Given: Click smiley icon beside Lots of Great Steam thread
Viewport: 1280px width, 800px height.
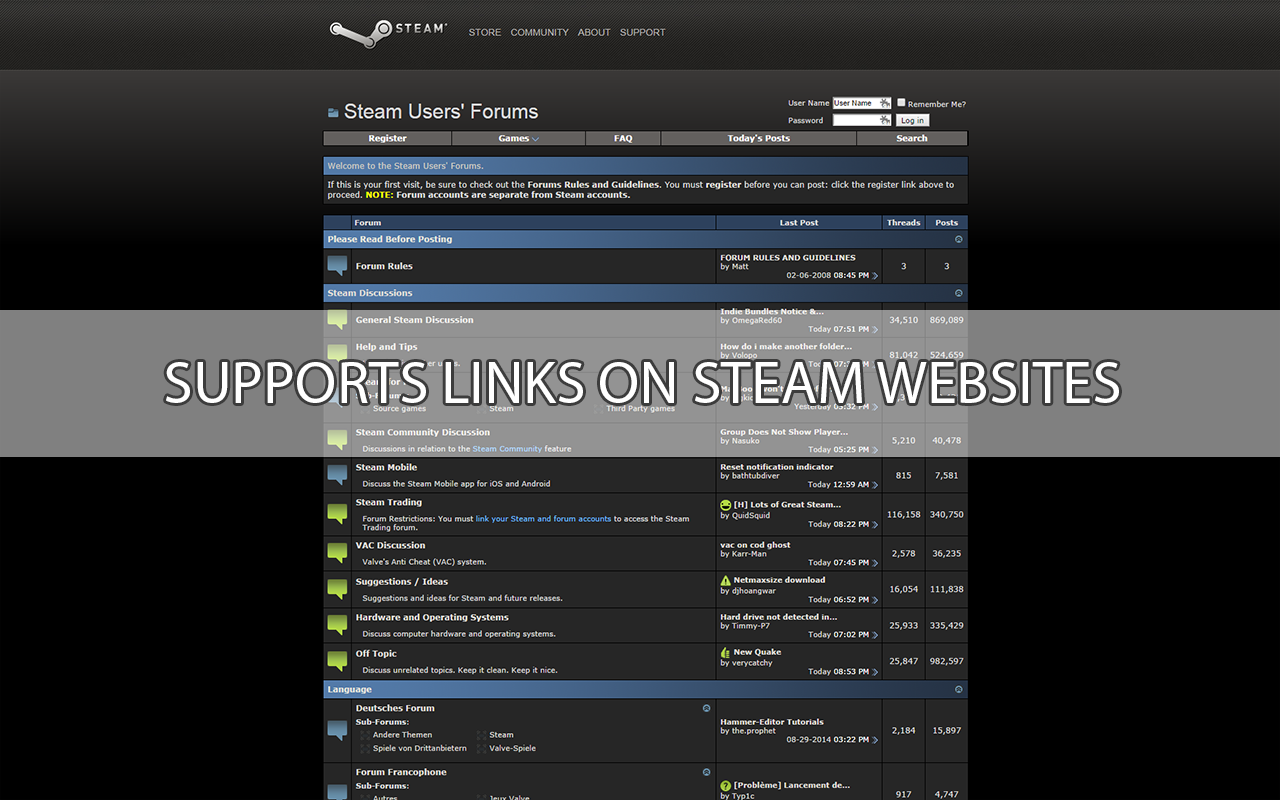Looking at the screenshot, I should click(725, 505).
